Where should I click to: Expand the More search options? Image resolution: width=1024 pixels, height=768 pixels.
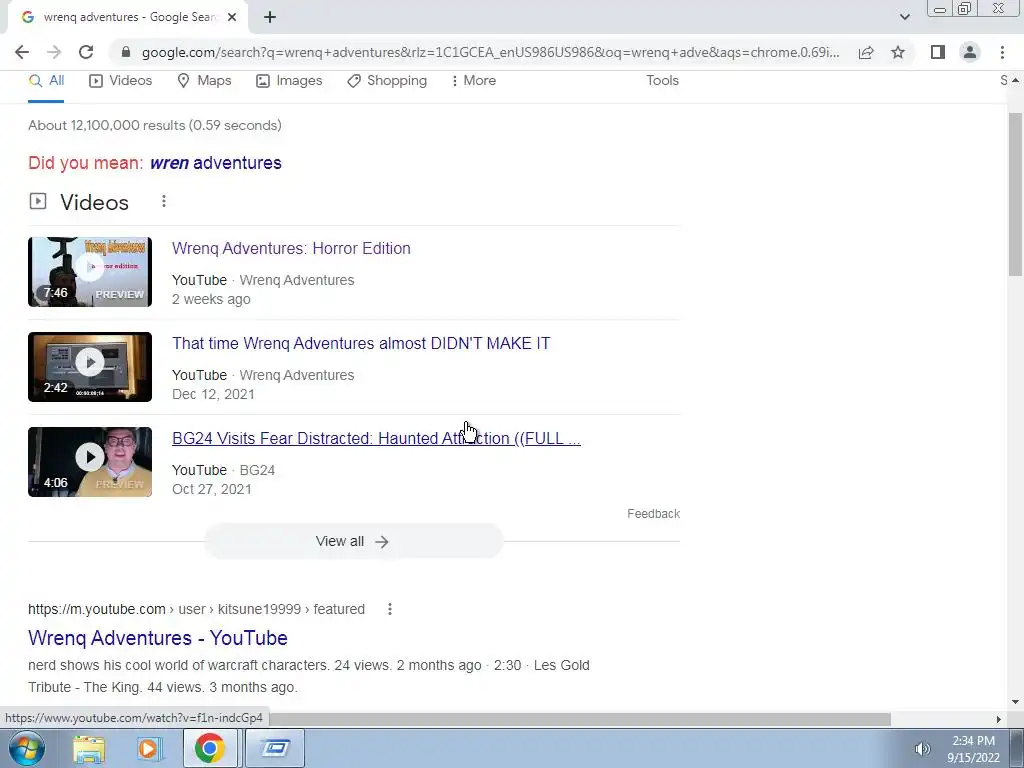[x=473, y=81]
